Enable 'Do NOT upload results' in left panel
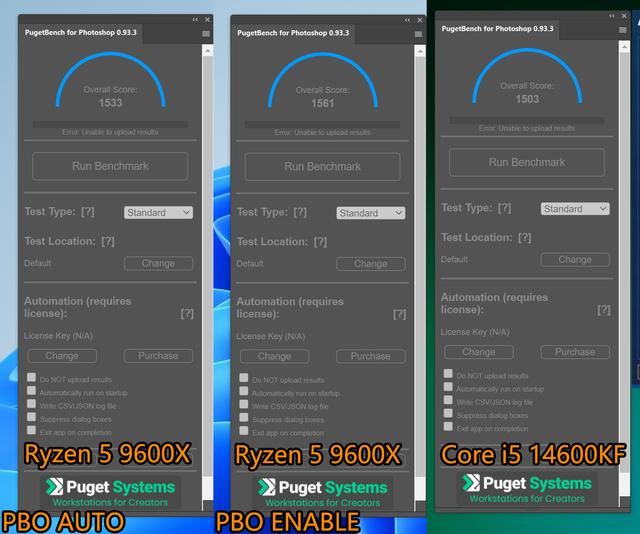The height and width of the screenshot is (534, 640). point(32,378)
